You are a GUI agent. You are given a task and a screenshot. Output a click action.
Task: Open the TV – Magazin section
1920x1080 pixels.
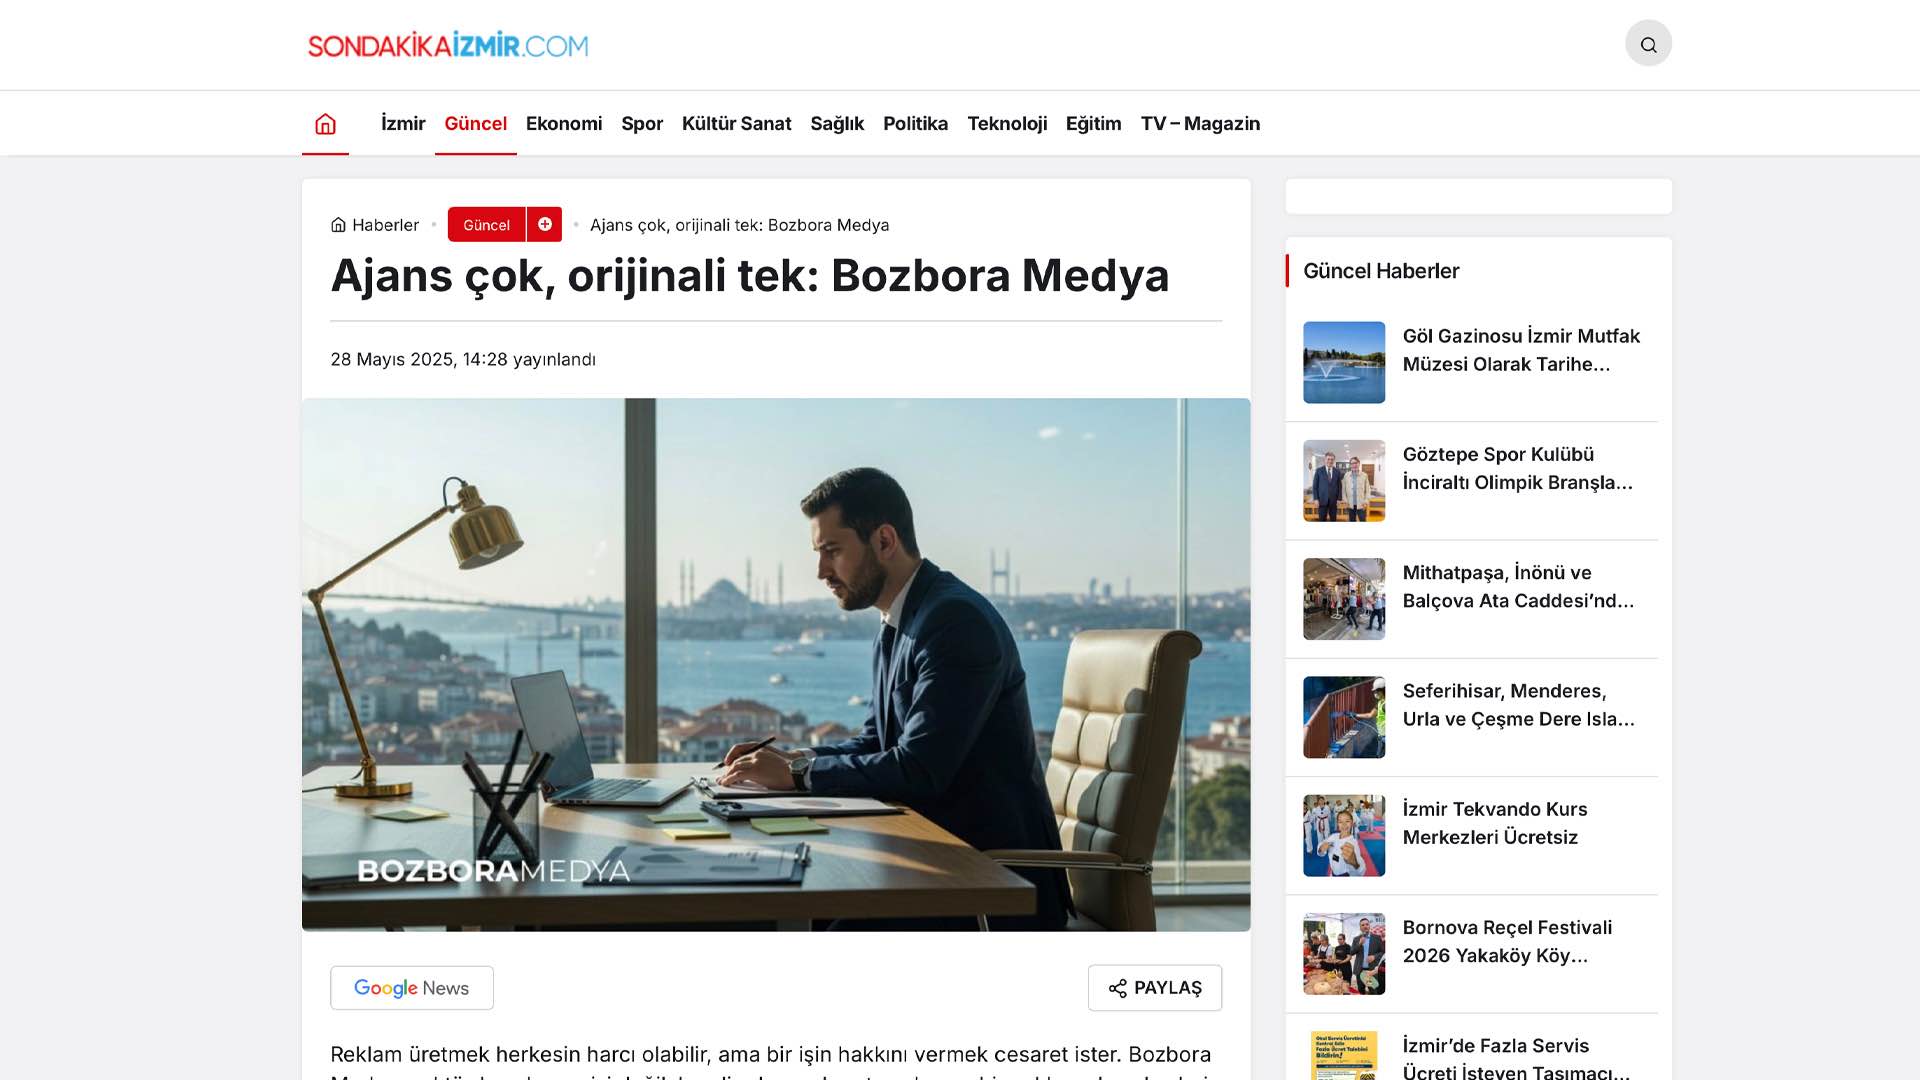point(1200,124)
